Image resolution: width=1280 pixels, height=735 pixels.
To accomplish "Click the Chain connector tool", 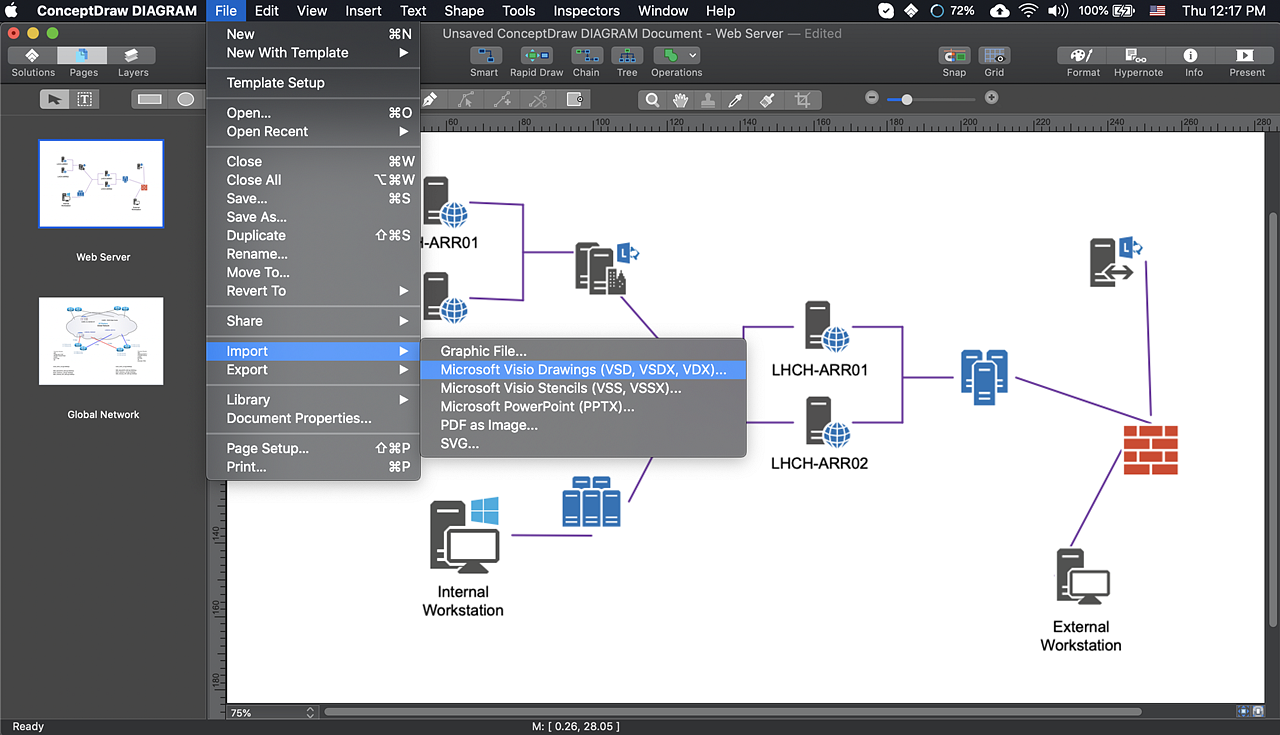I will pyautogui.click(x=586, y=56).
